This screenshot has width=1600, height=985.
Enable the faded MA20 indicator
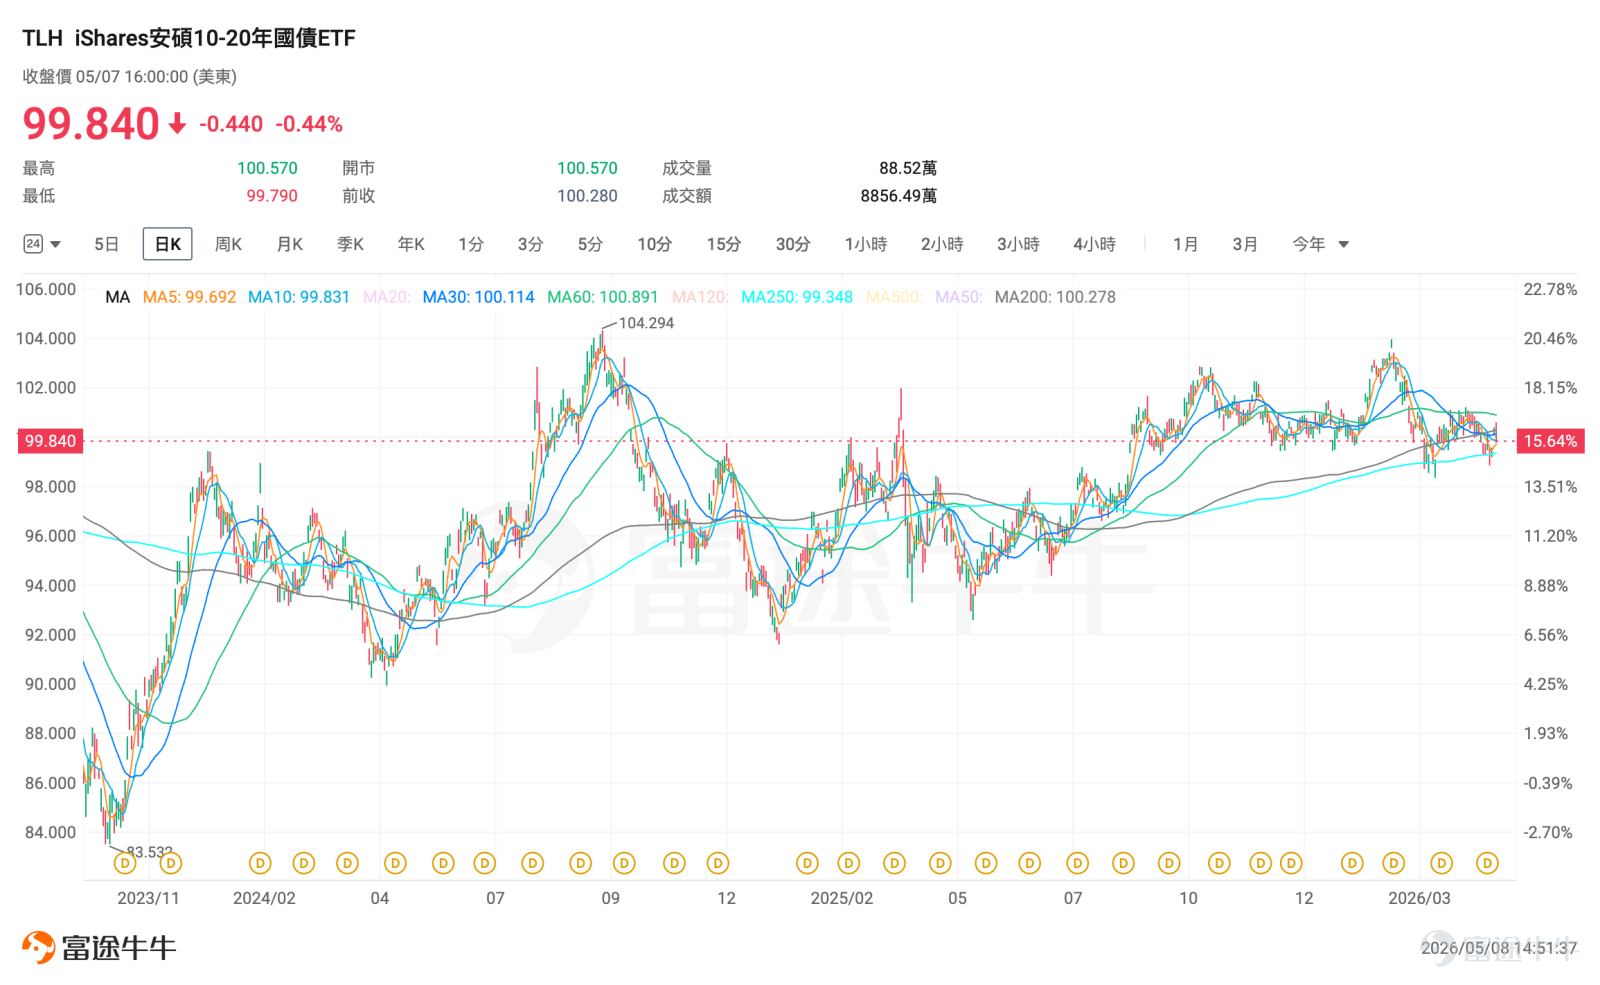pos(386,297)
